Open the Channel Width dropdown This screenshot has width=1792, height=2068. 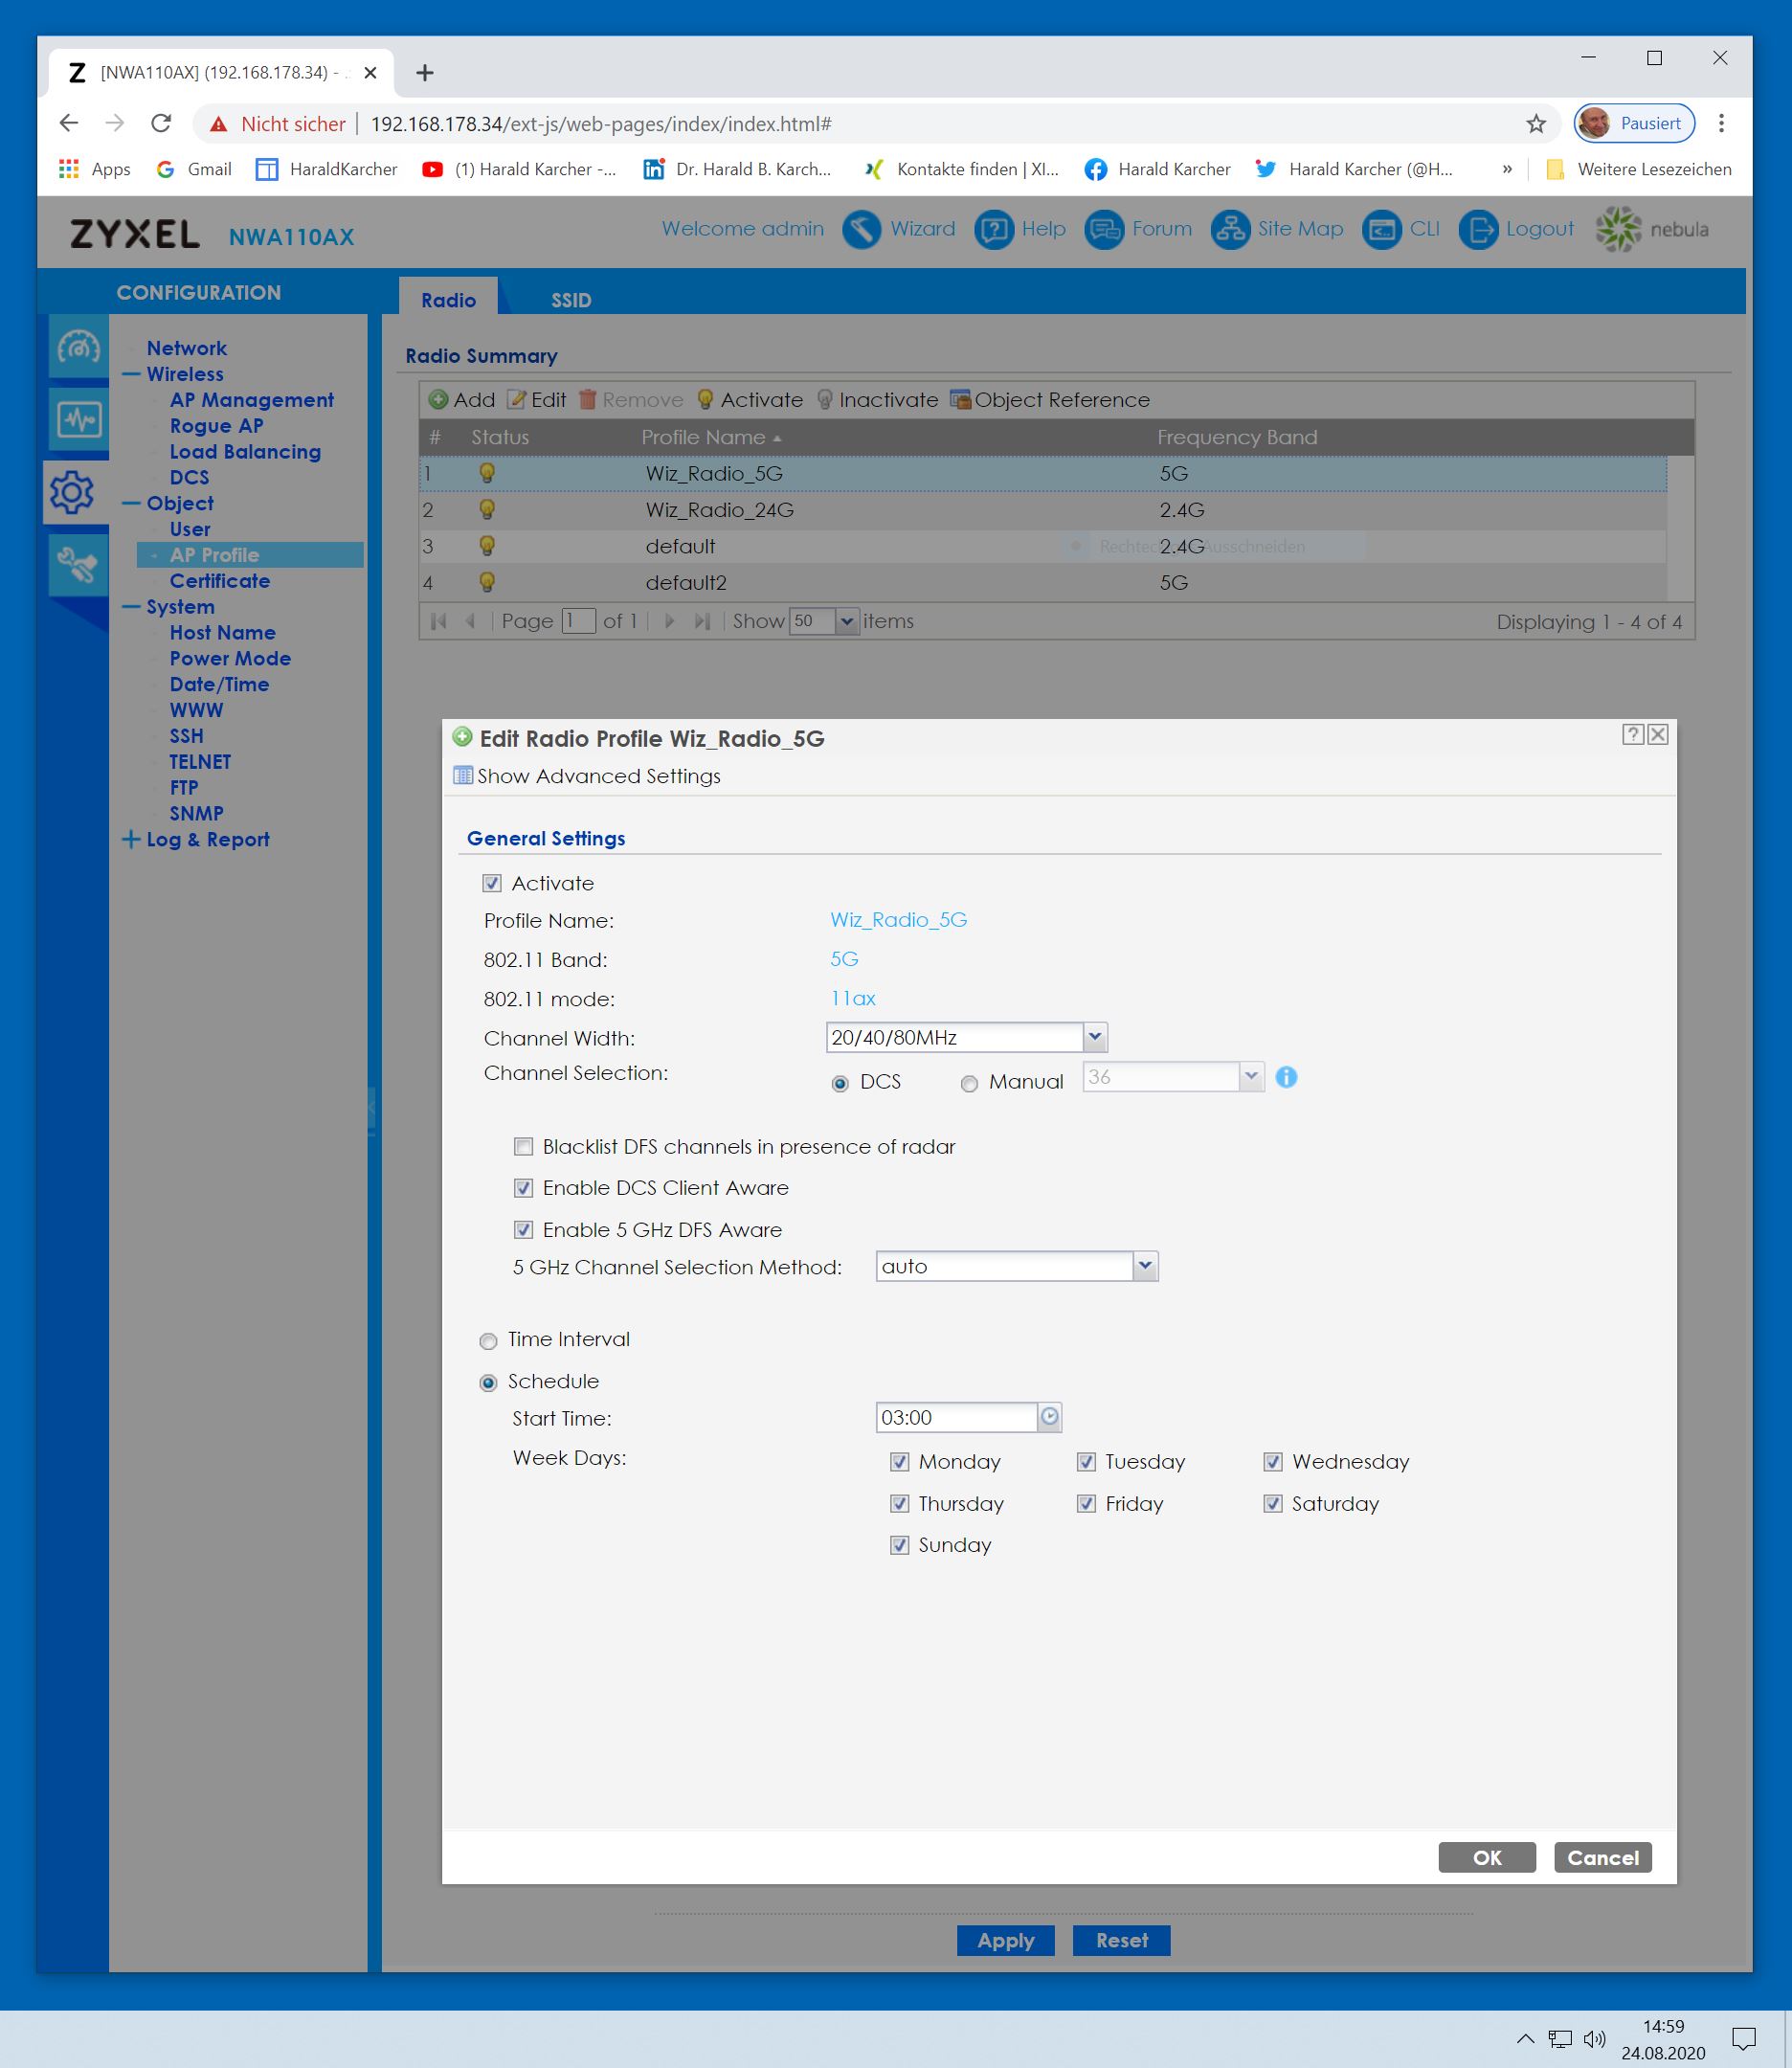click(1095, 1037)
